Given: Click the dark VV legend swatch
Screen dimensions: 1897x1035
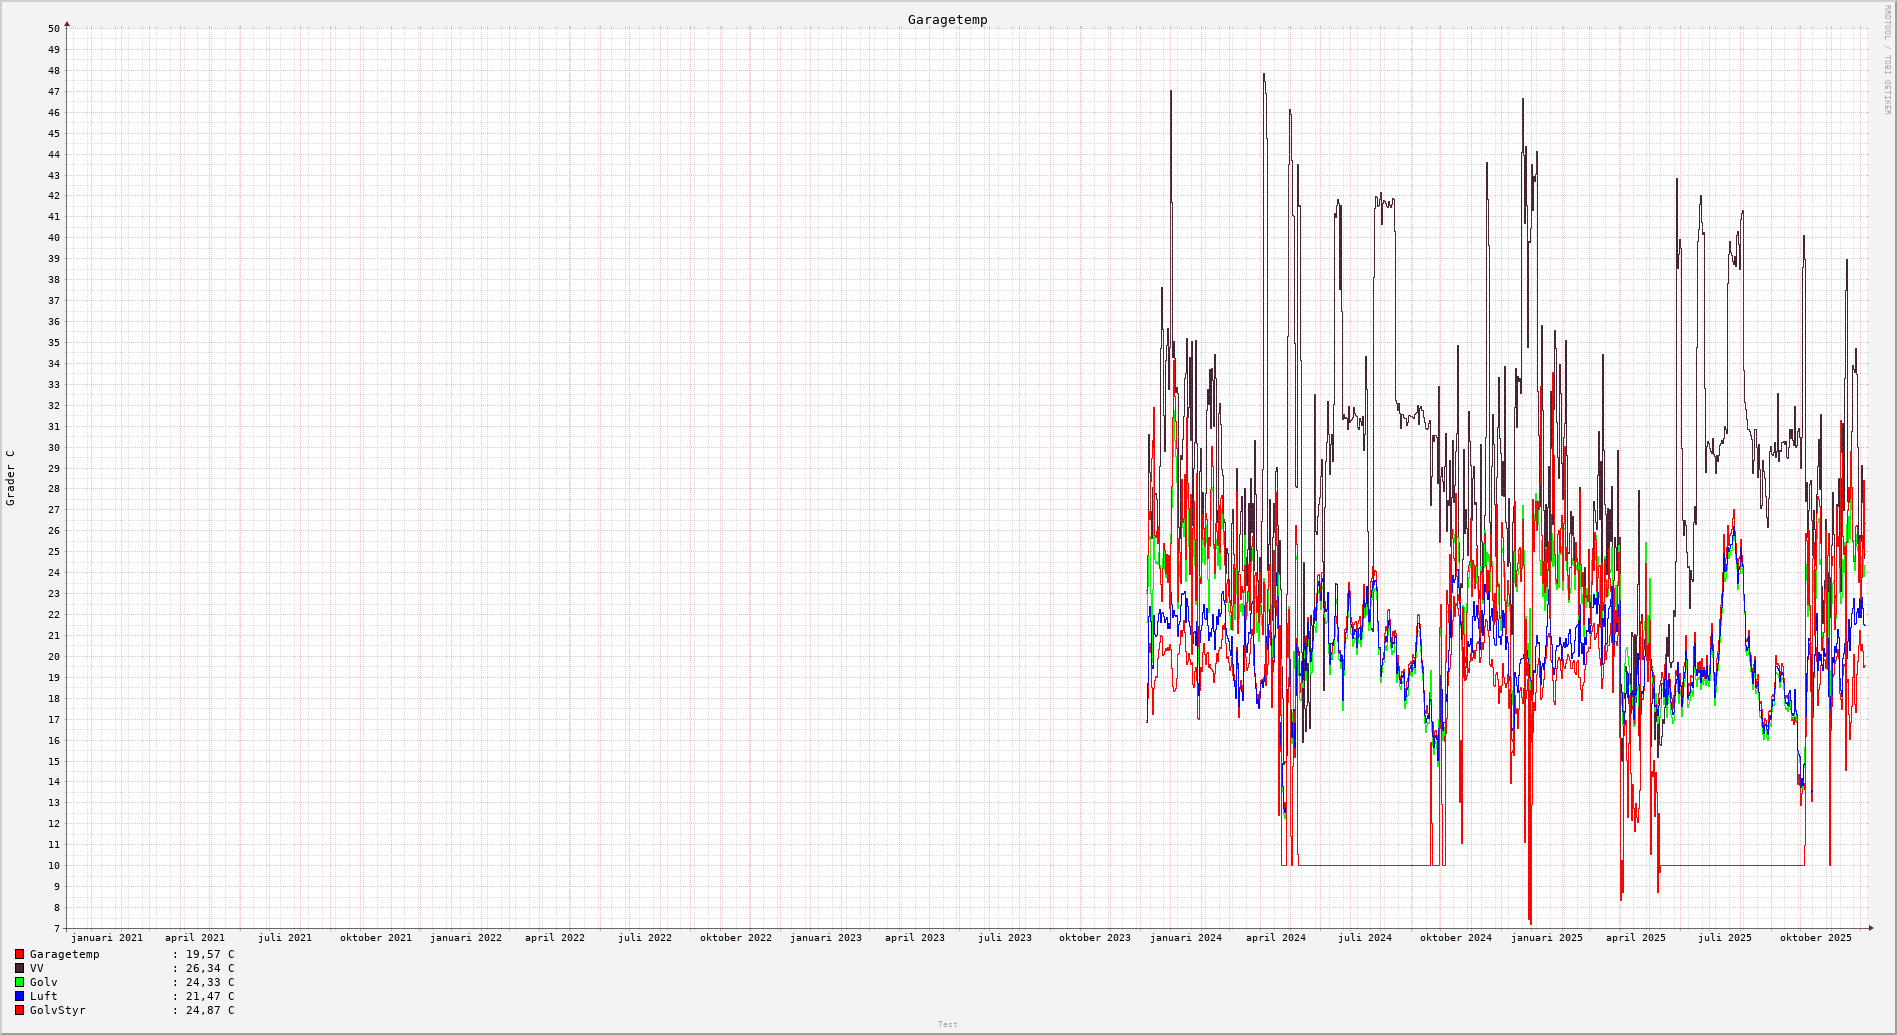Looking at the screenshot, I should pyautogui.click(x=19, y=969).
